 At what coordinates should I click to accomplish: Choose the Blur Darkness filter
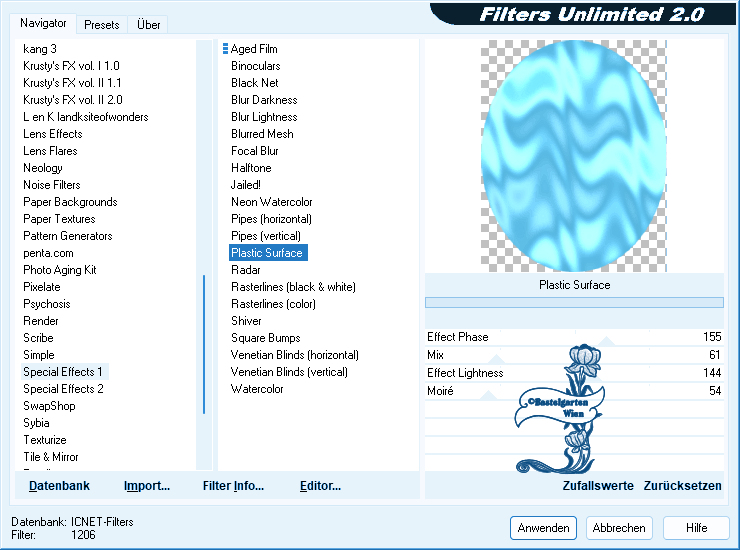[264, 100]
